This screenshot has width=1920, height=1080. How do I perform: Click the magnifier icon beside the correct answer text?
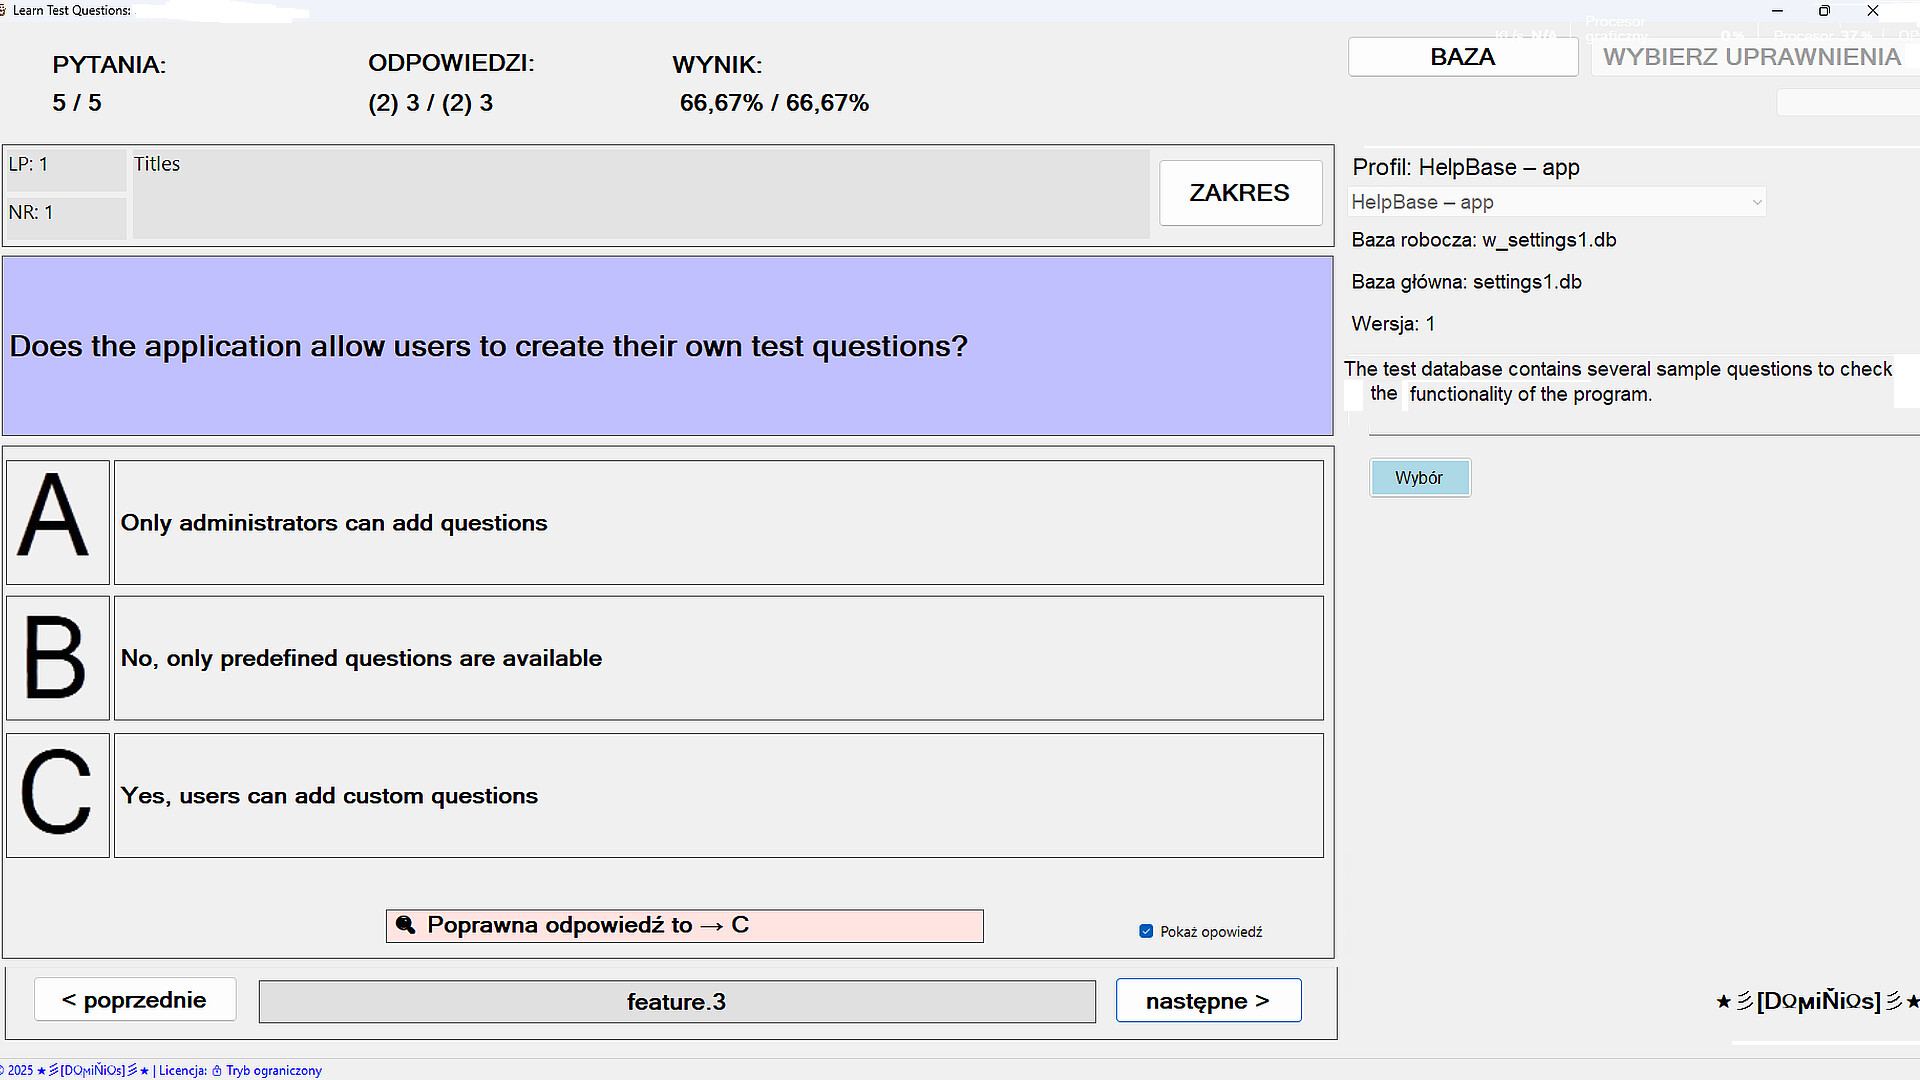point(406,925)
